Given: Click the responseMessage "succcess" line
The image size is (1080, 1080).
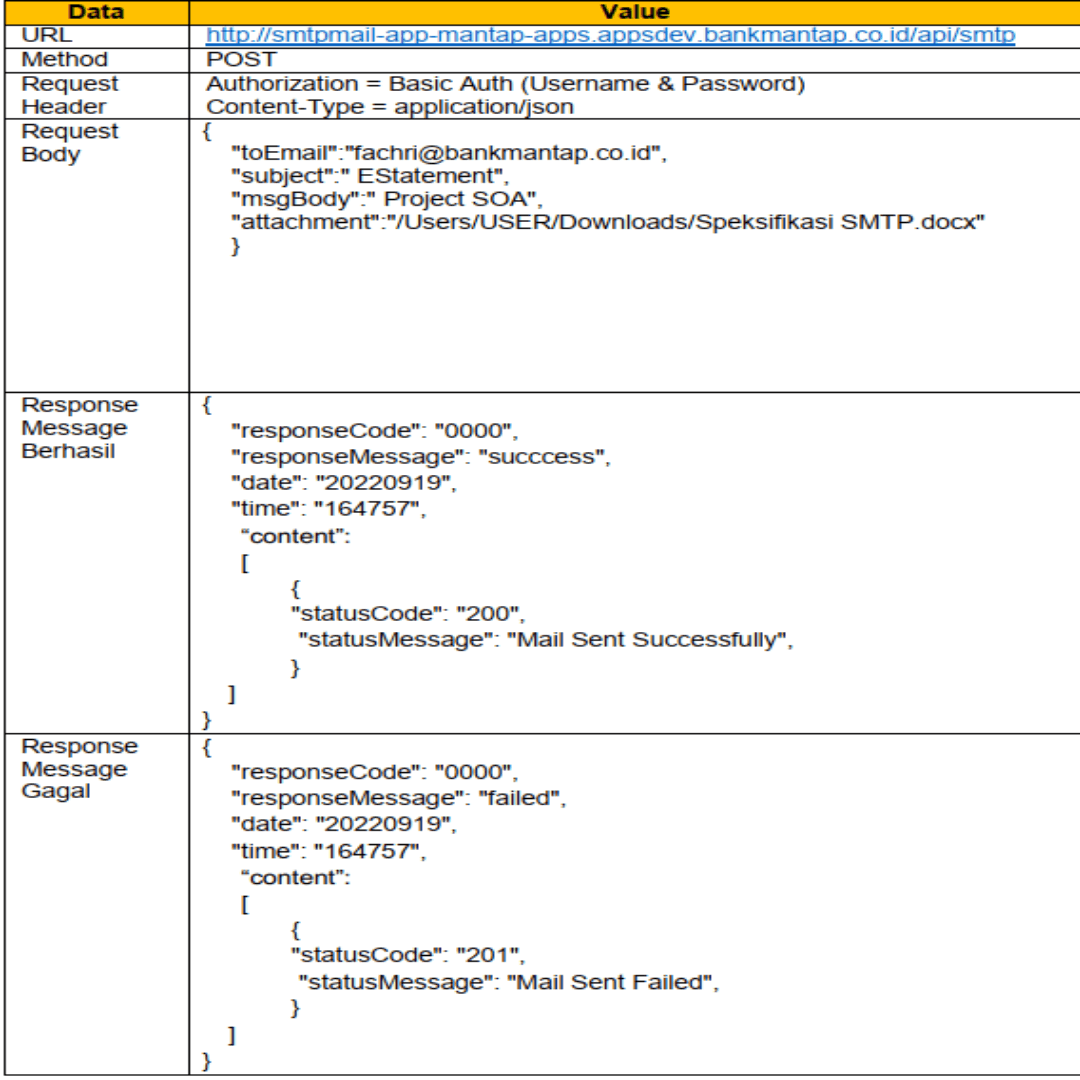Looking at the screenshot, I should click(x=420, y=458).
